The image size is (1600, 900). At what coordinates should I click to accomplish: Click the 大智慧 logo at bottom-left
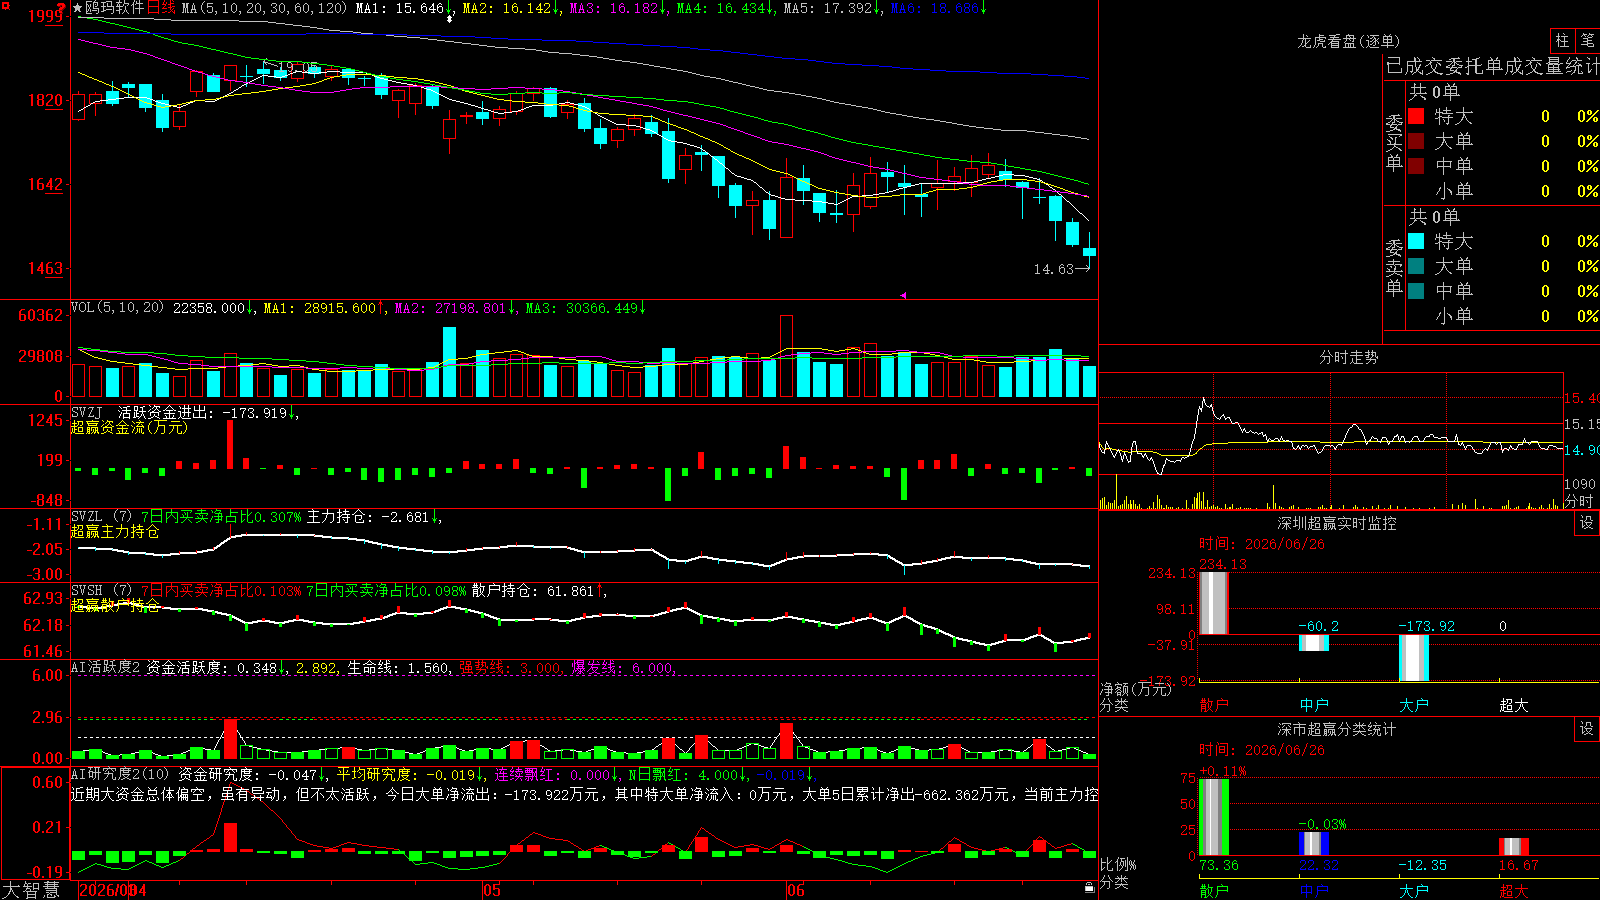coord(31,890)
